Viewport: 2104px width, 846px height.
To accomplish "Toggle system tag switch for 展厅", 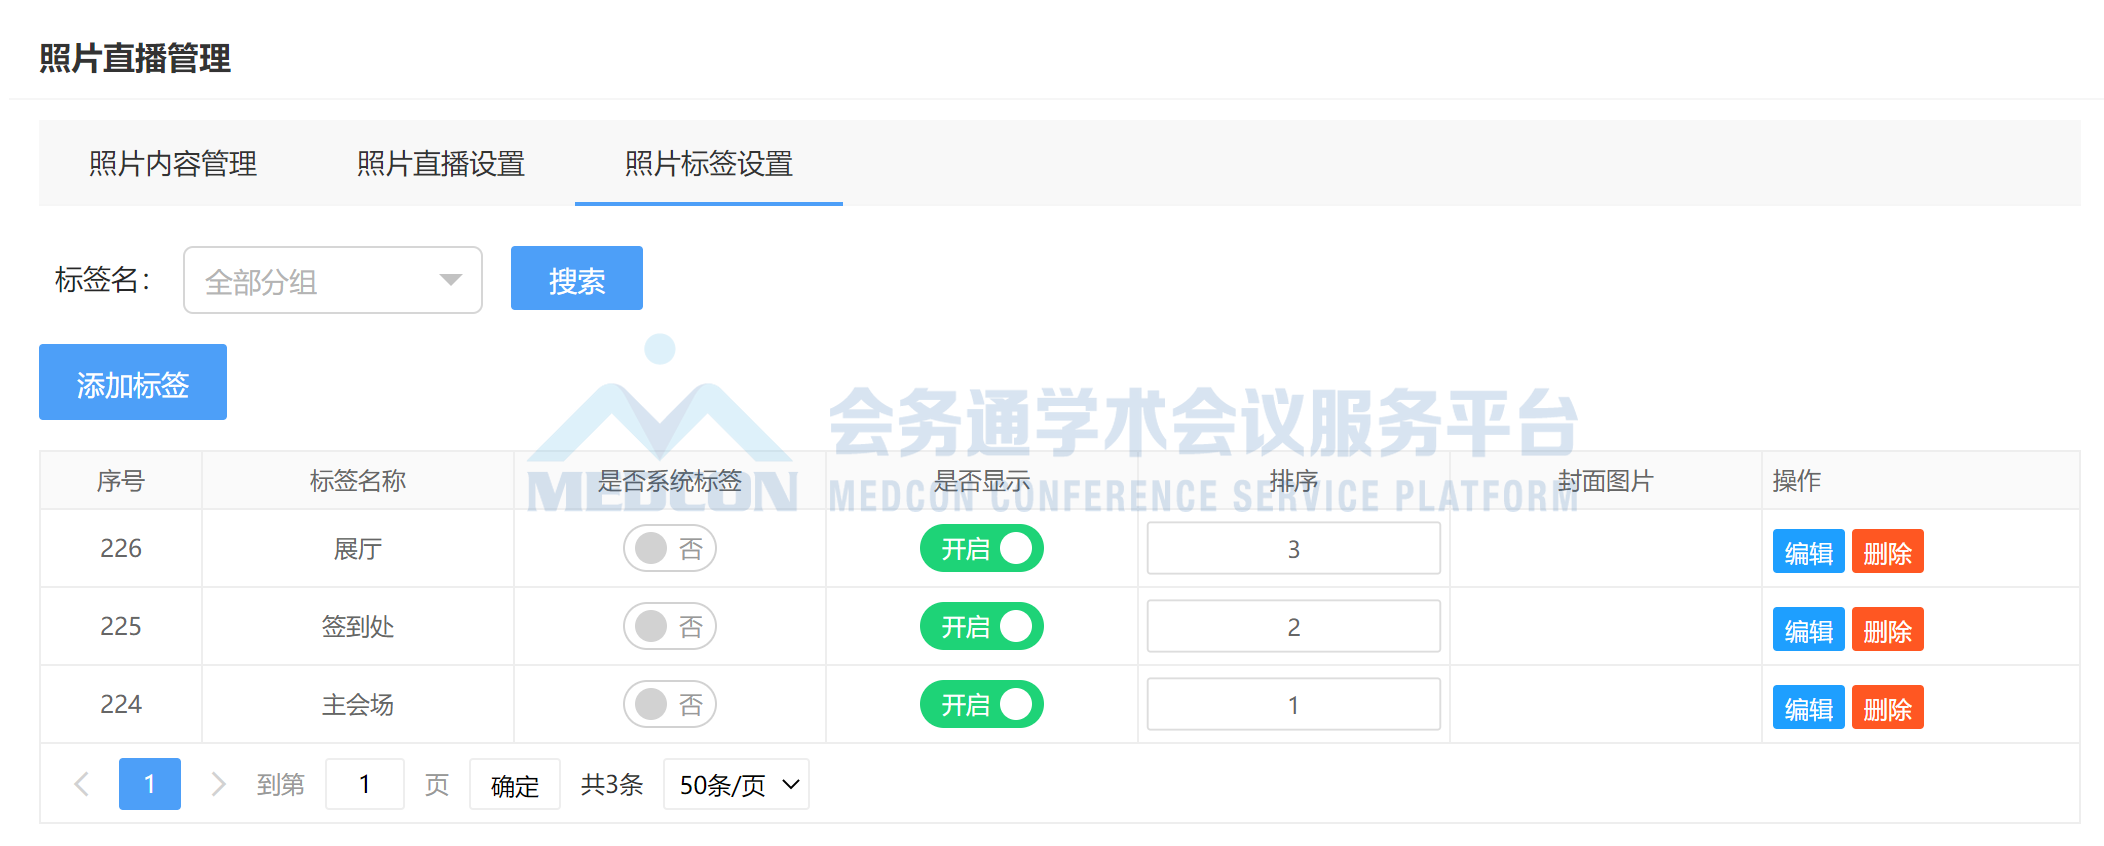I will tap(670, 548).
